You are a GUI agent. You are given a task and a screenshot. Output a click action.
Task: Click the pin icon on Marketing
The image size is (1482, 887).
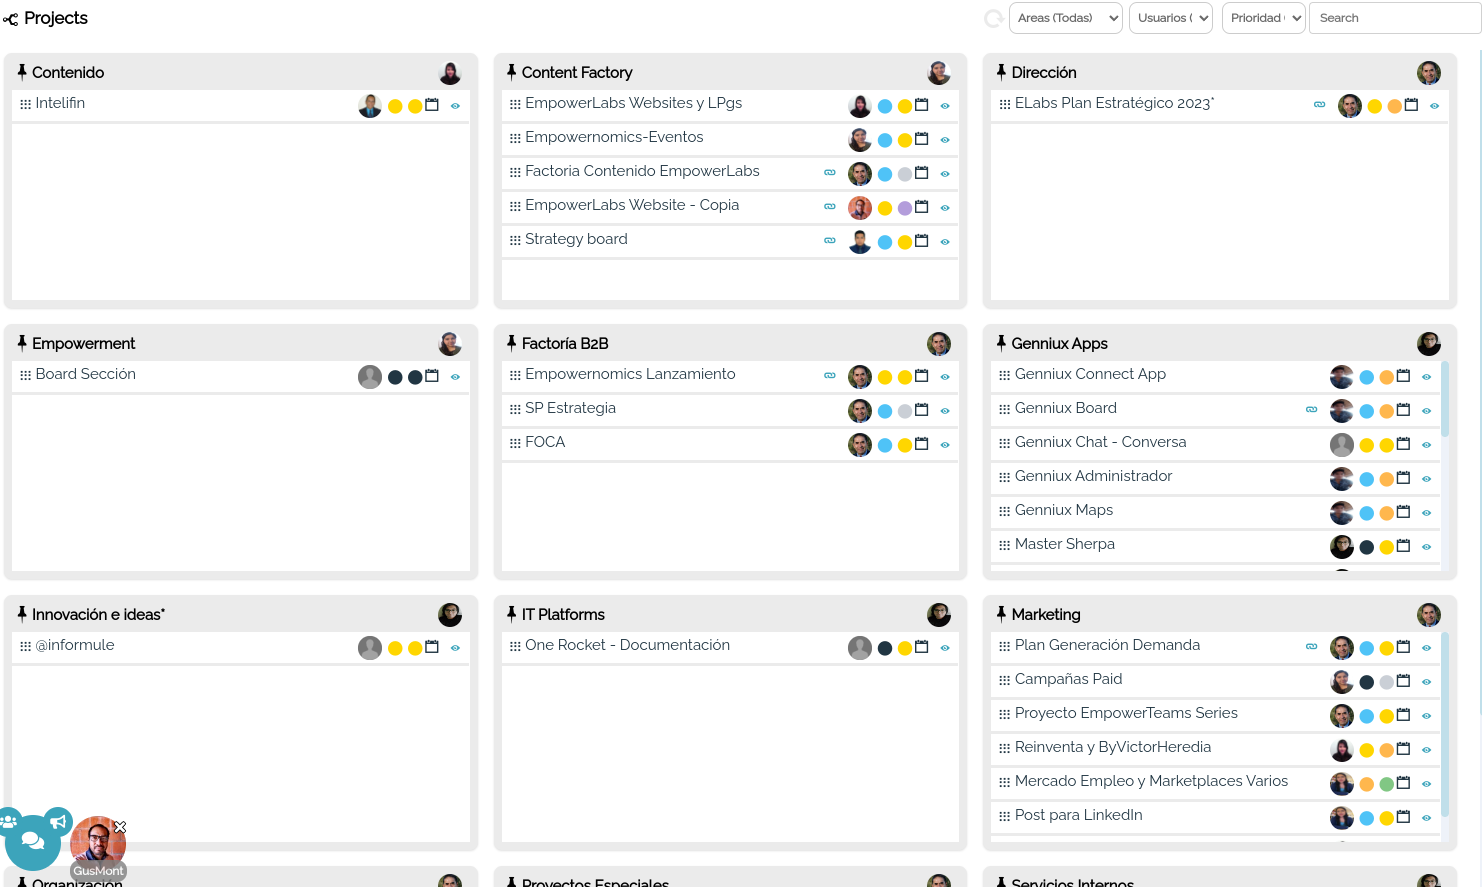click(1001, 614)
